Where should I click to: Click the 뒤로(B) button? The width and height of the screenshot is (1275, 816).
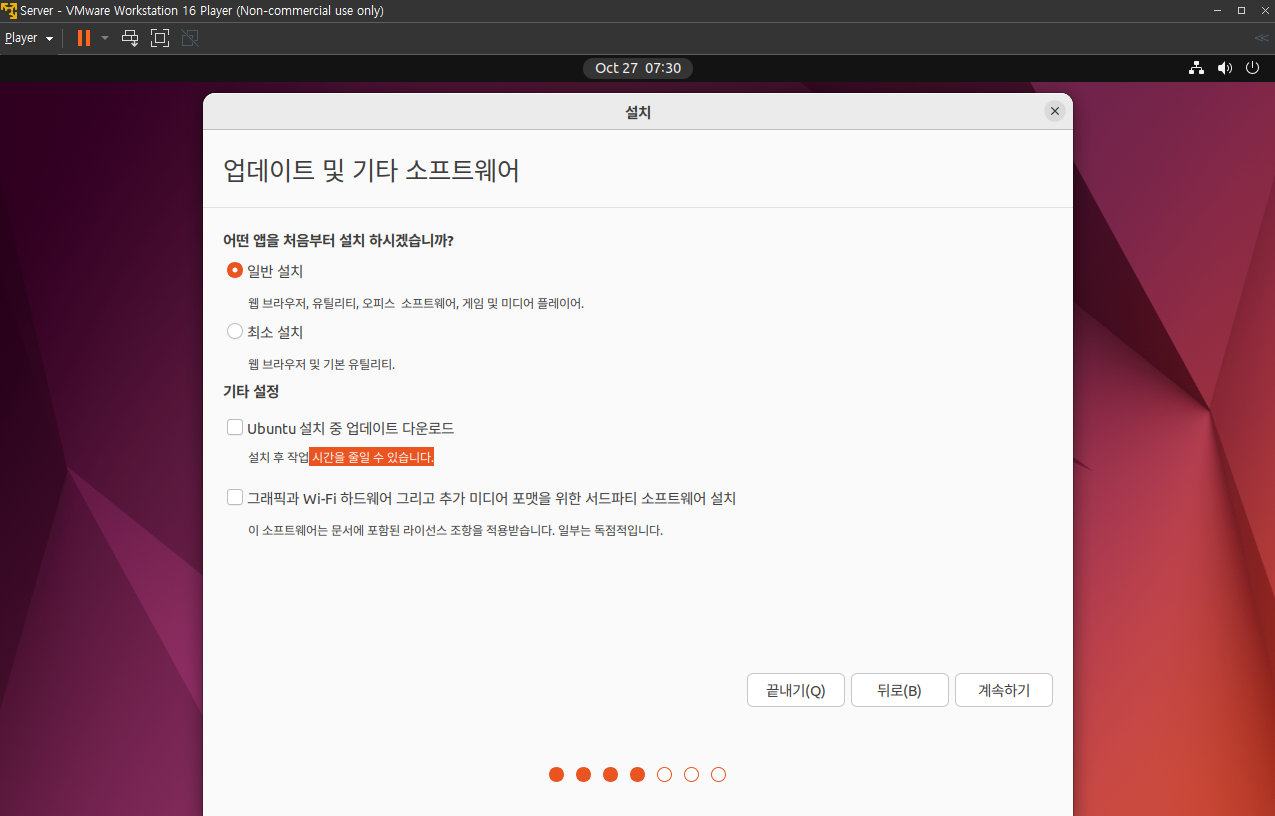pos(900,690)
